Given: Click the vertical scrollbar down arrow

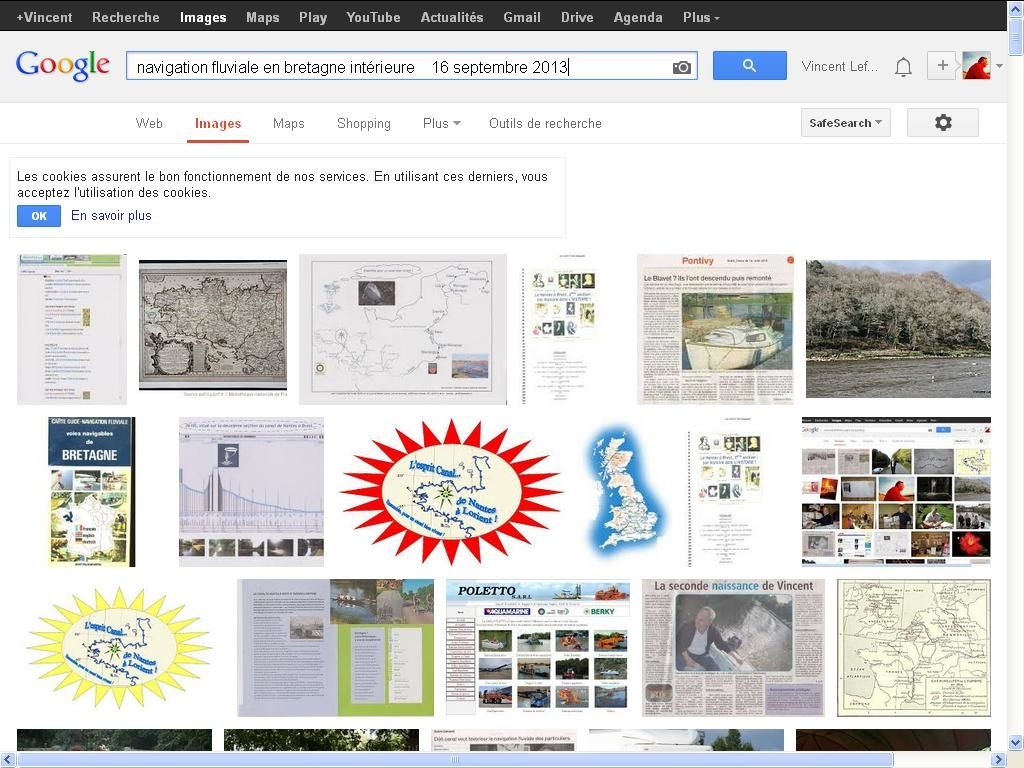Looking at the screenshot, I should (1016, 743).
